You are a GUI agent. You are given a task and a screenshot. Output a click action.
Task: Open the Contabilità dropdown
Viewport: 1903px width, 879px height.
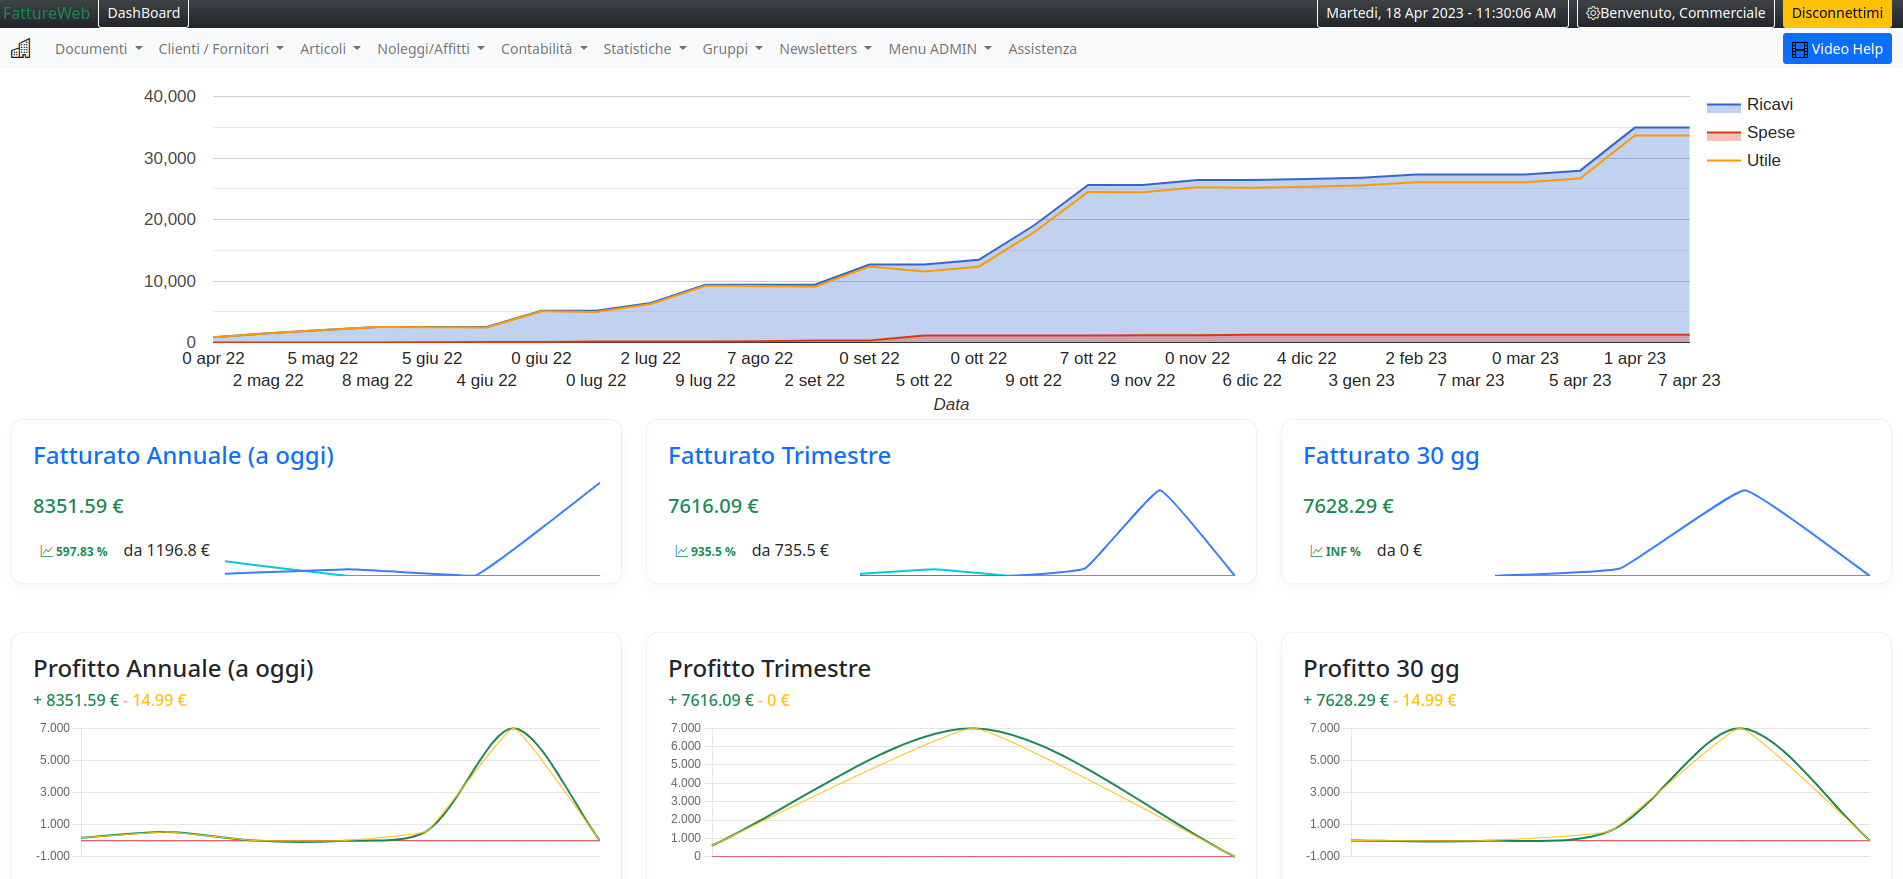[x=544, y=49]
